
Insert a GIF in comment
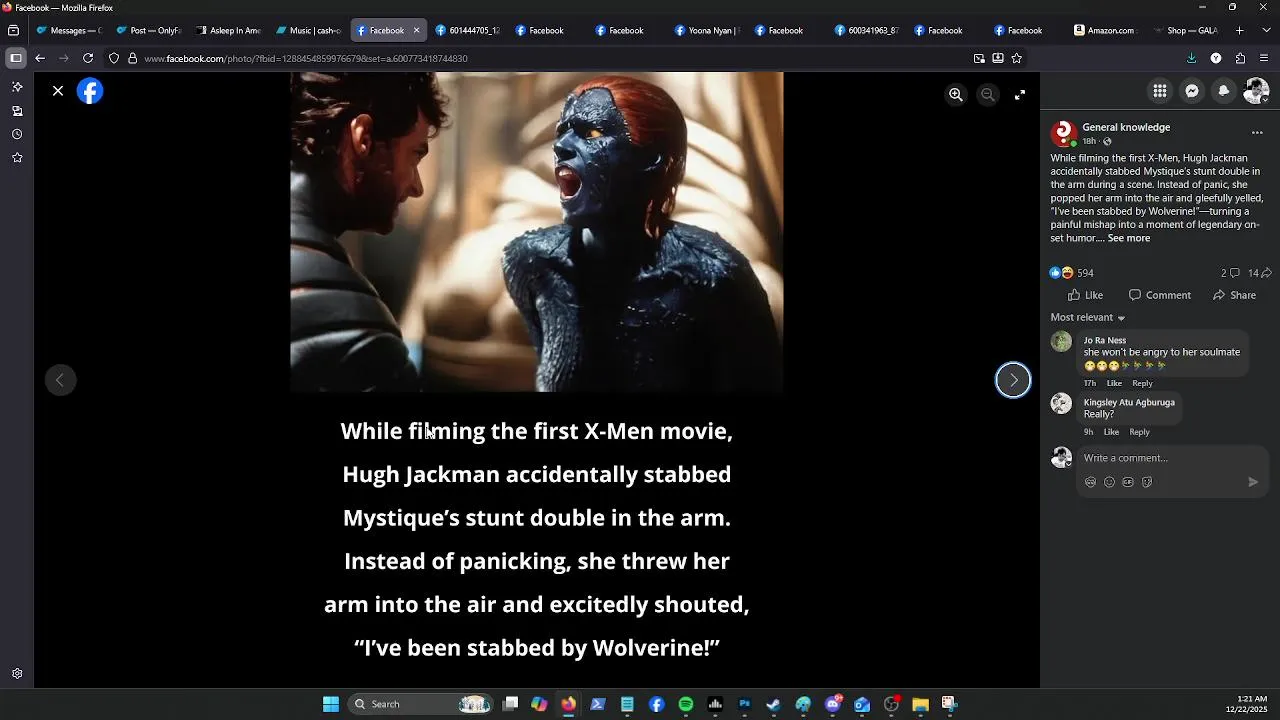(x=1128, y=482)
